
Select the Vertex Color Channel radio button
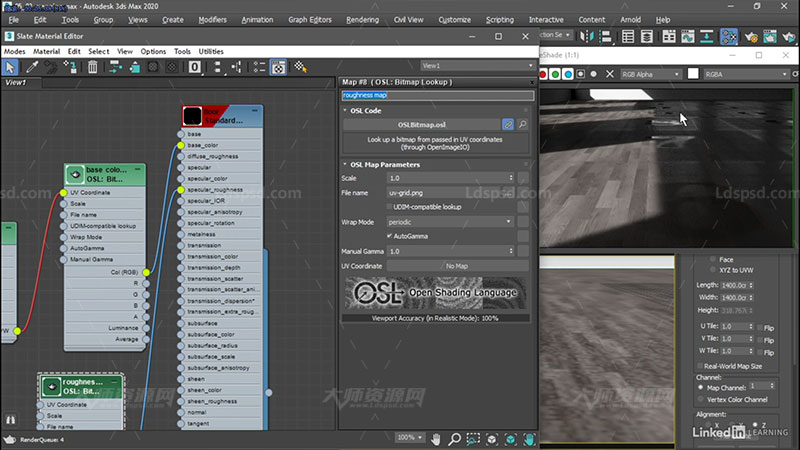[701, 399]
